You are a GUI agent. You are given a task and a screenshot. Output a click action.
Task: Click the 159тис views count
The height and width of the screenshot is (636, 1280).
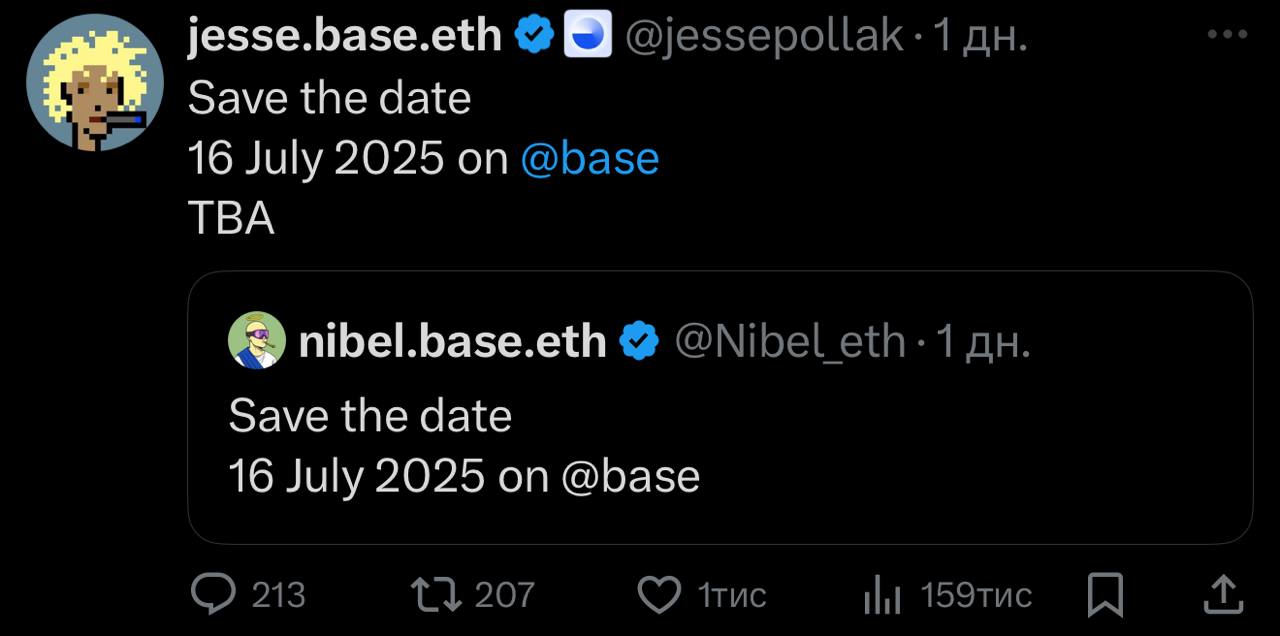[976, 596]
